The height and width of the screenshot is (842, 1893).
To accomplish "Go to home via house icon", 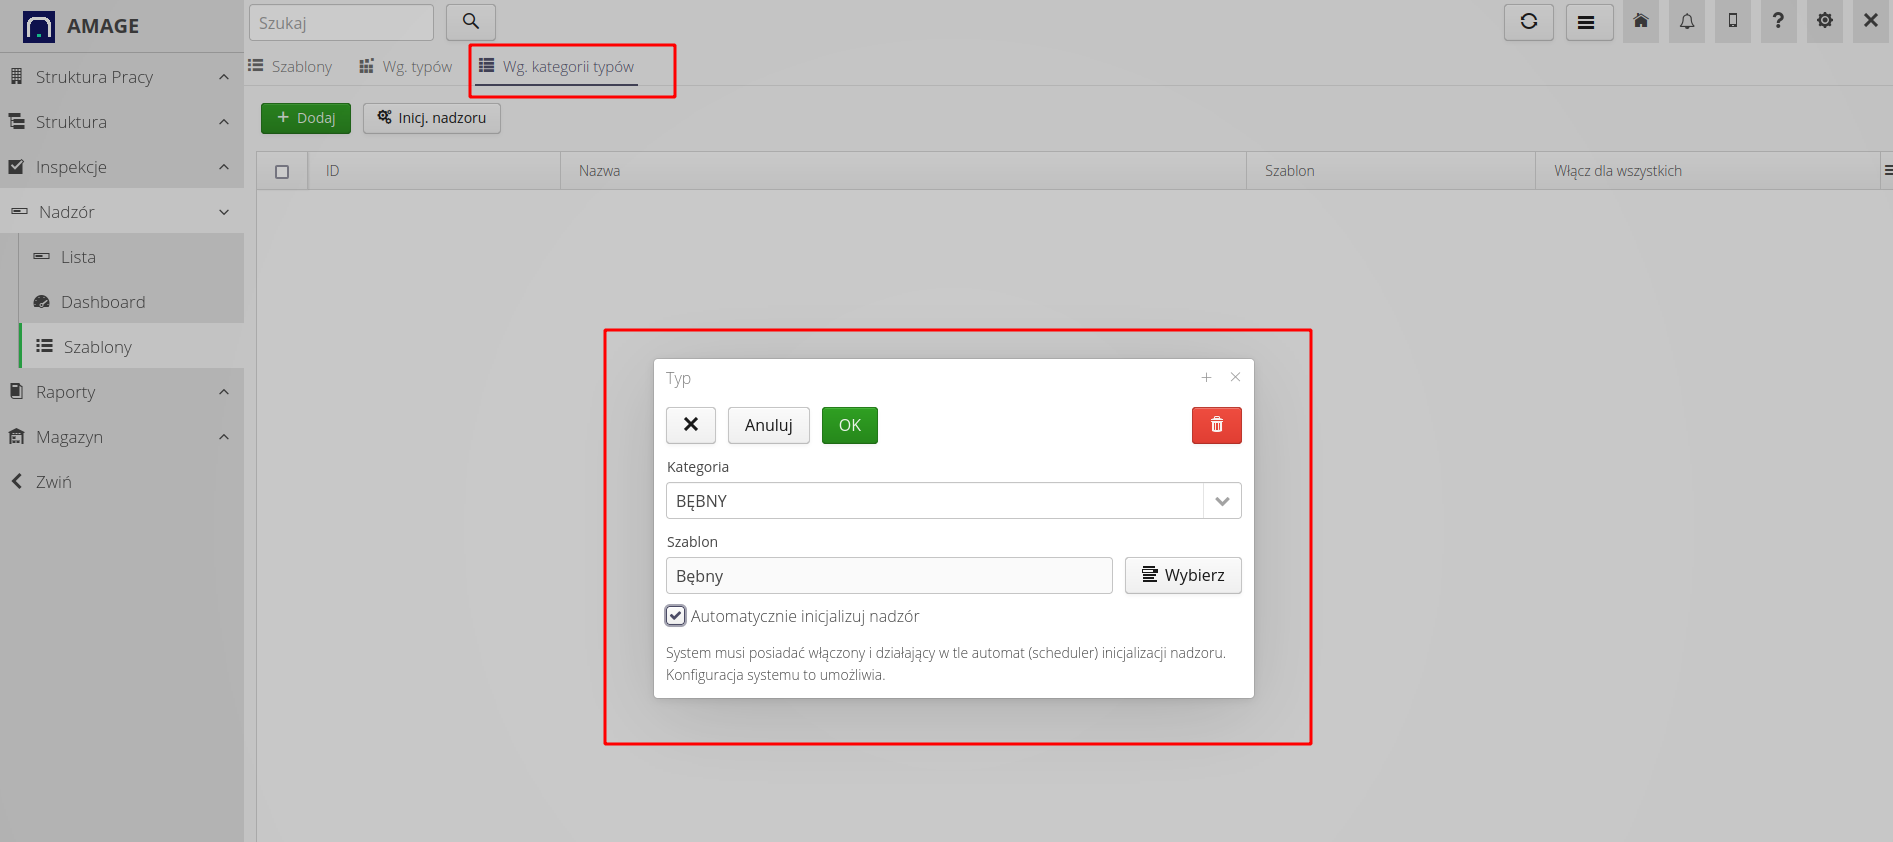I will (1640, 22).
